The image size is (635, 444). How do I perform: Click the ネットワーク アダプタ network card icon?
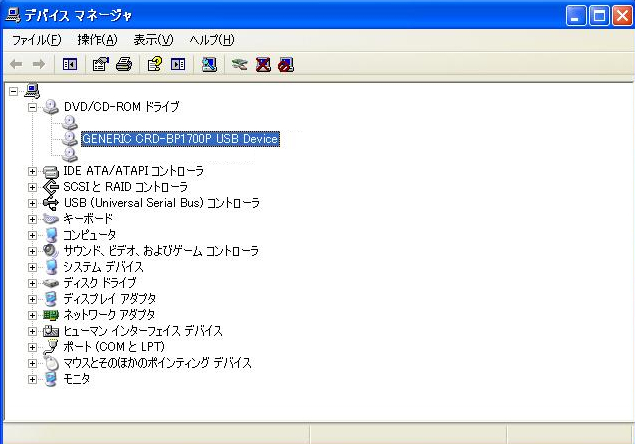[x=51, y=315]
